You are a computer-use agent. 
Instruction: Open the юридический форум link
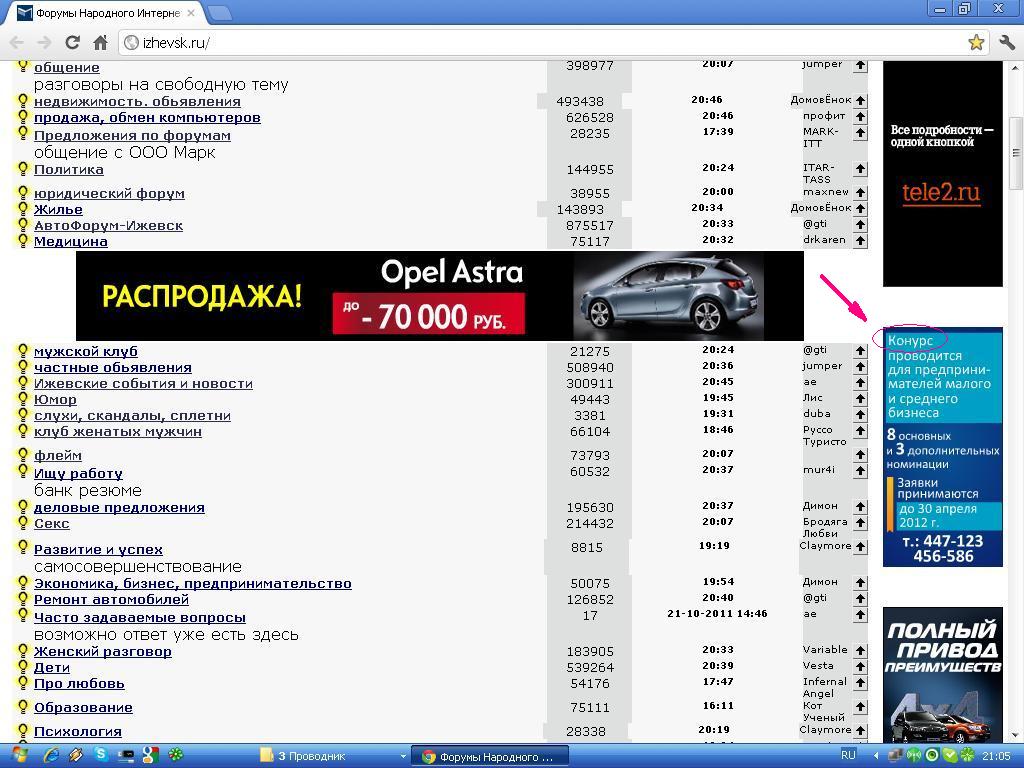[109, 193]
